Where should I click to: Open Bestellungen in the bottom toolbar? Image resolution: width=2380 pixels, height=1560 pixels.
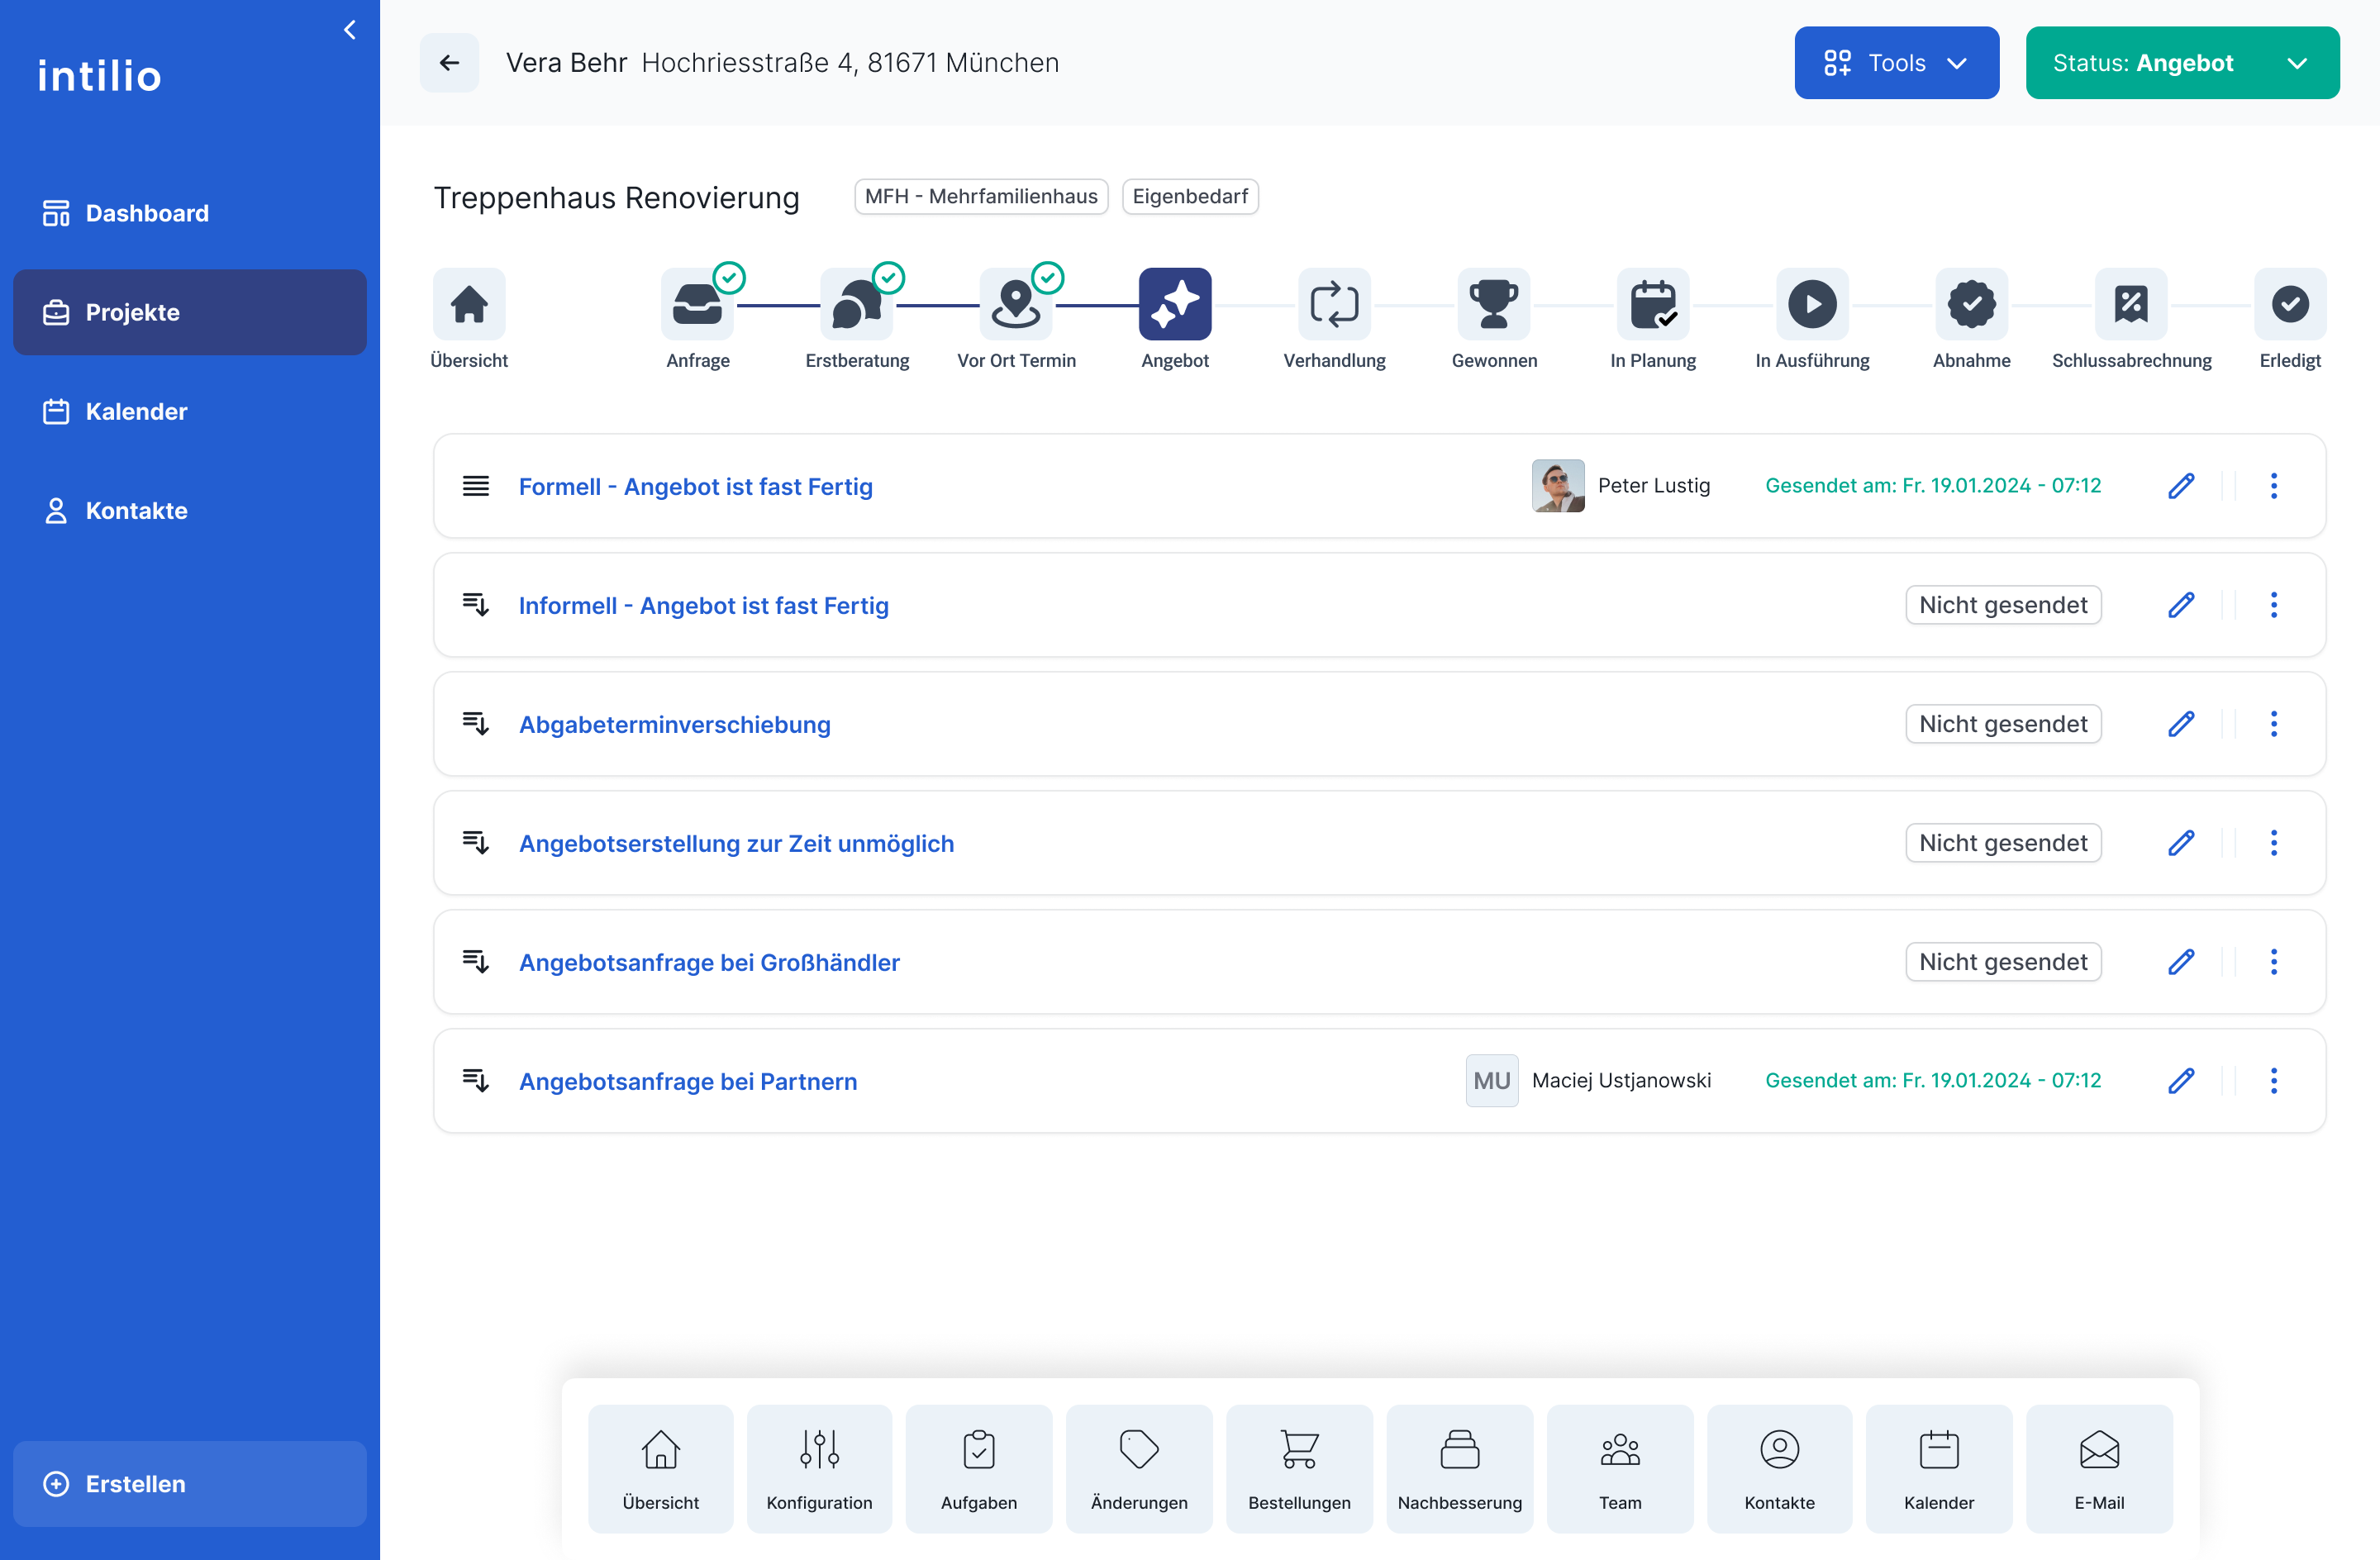[x=1299, y=1468]
